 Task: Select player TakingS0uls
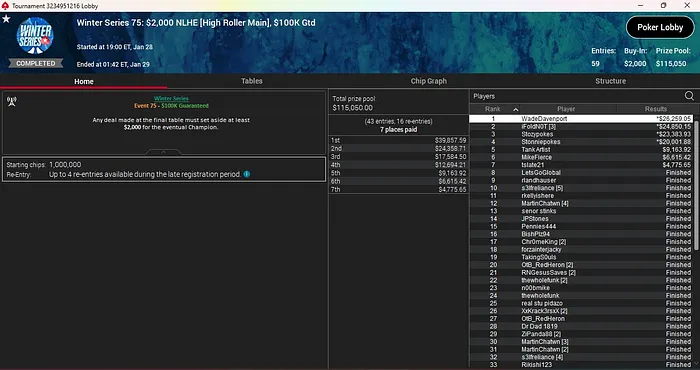[581, 257]
